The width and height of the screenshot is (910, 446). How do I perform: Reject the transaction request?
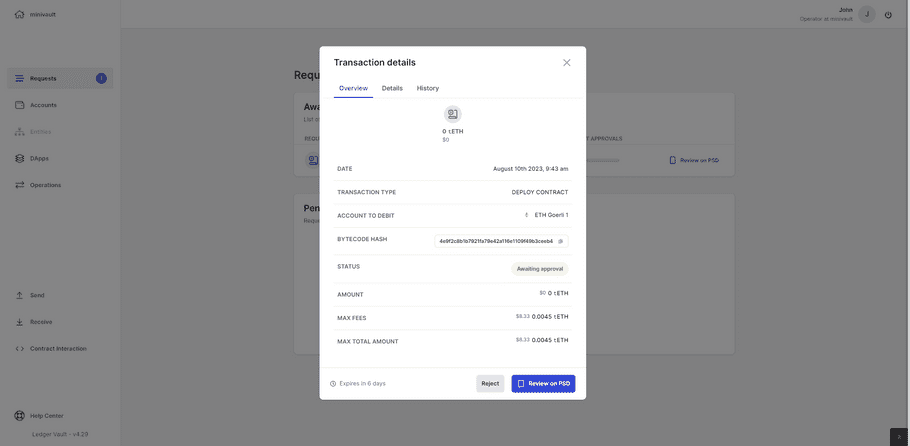click(x=490, y=383)
